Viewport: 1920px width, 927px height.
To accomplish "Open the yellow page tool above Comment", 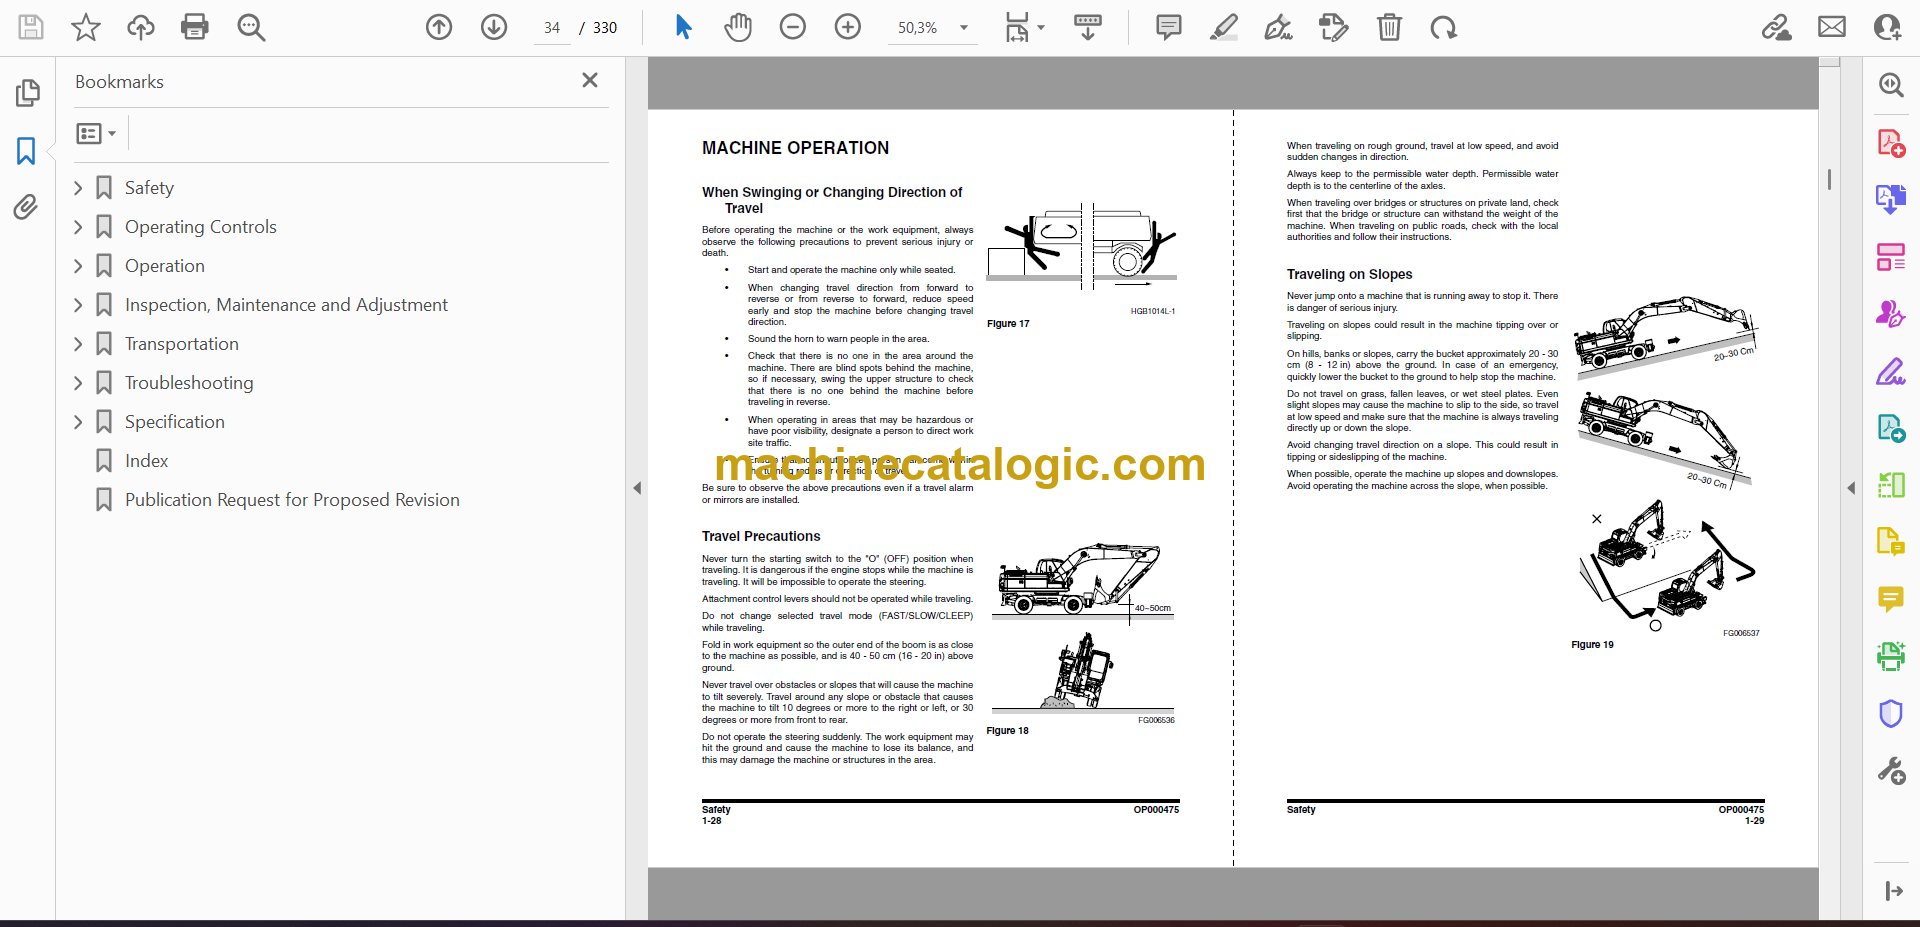I will [x=1890, y=542].
